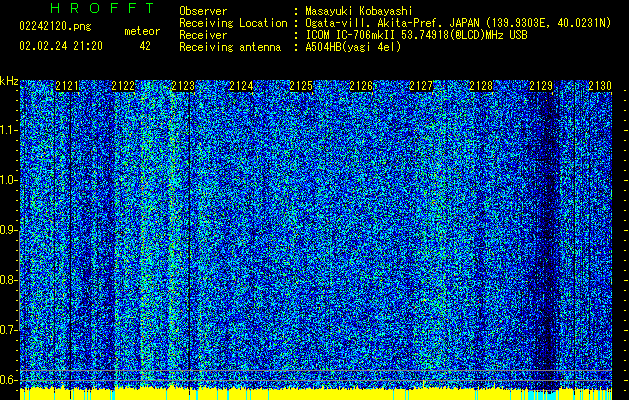Click the 2123 time marker
629x400 pixels.
[x=183, y=86]
